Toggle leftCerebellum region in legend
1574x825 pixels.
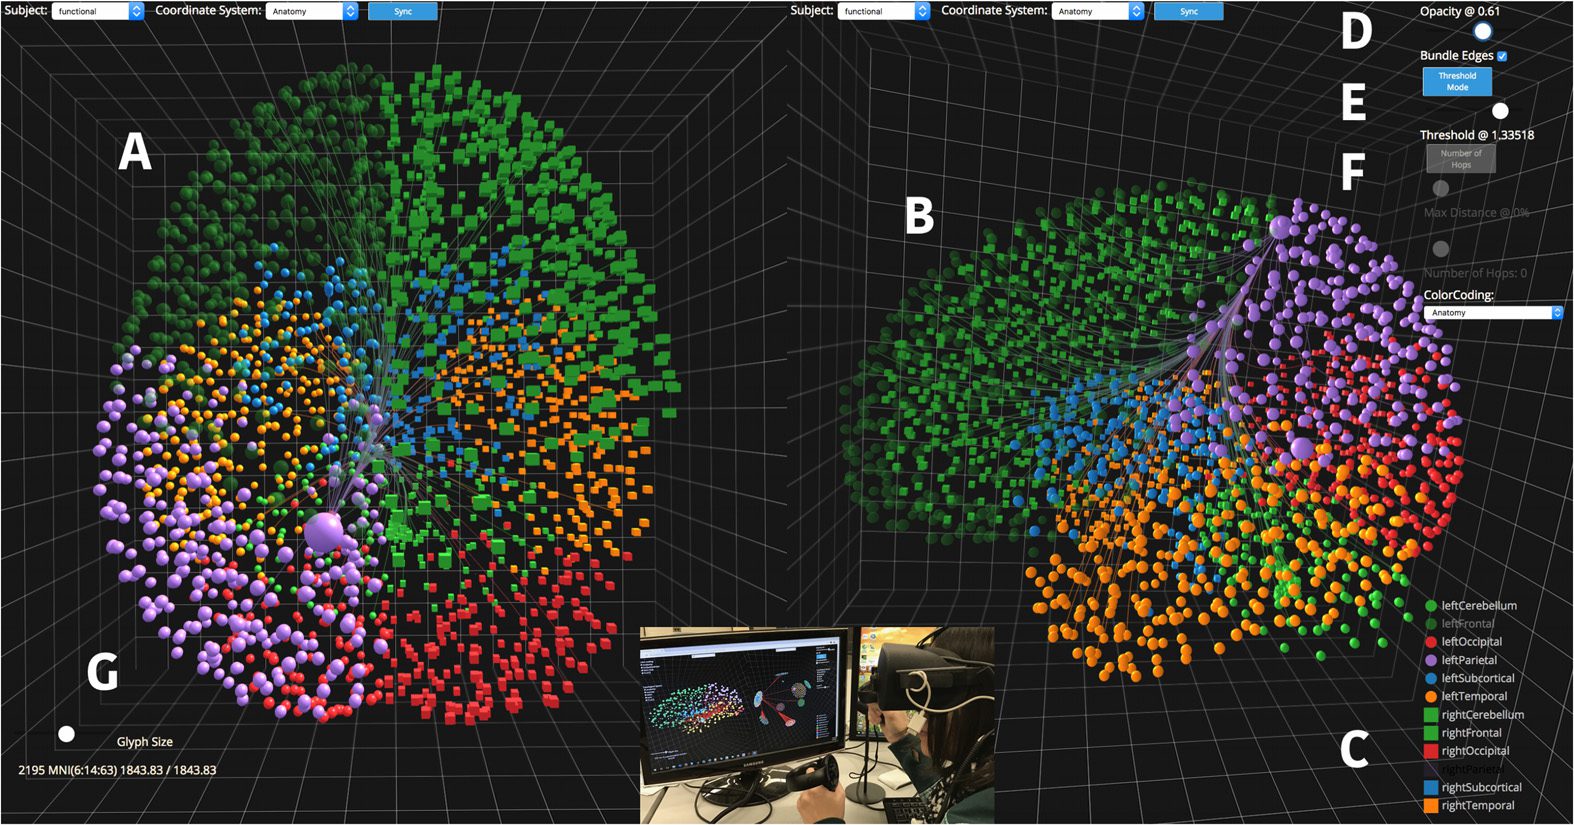1471,606
